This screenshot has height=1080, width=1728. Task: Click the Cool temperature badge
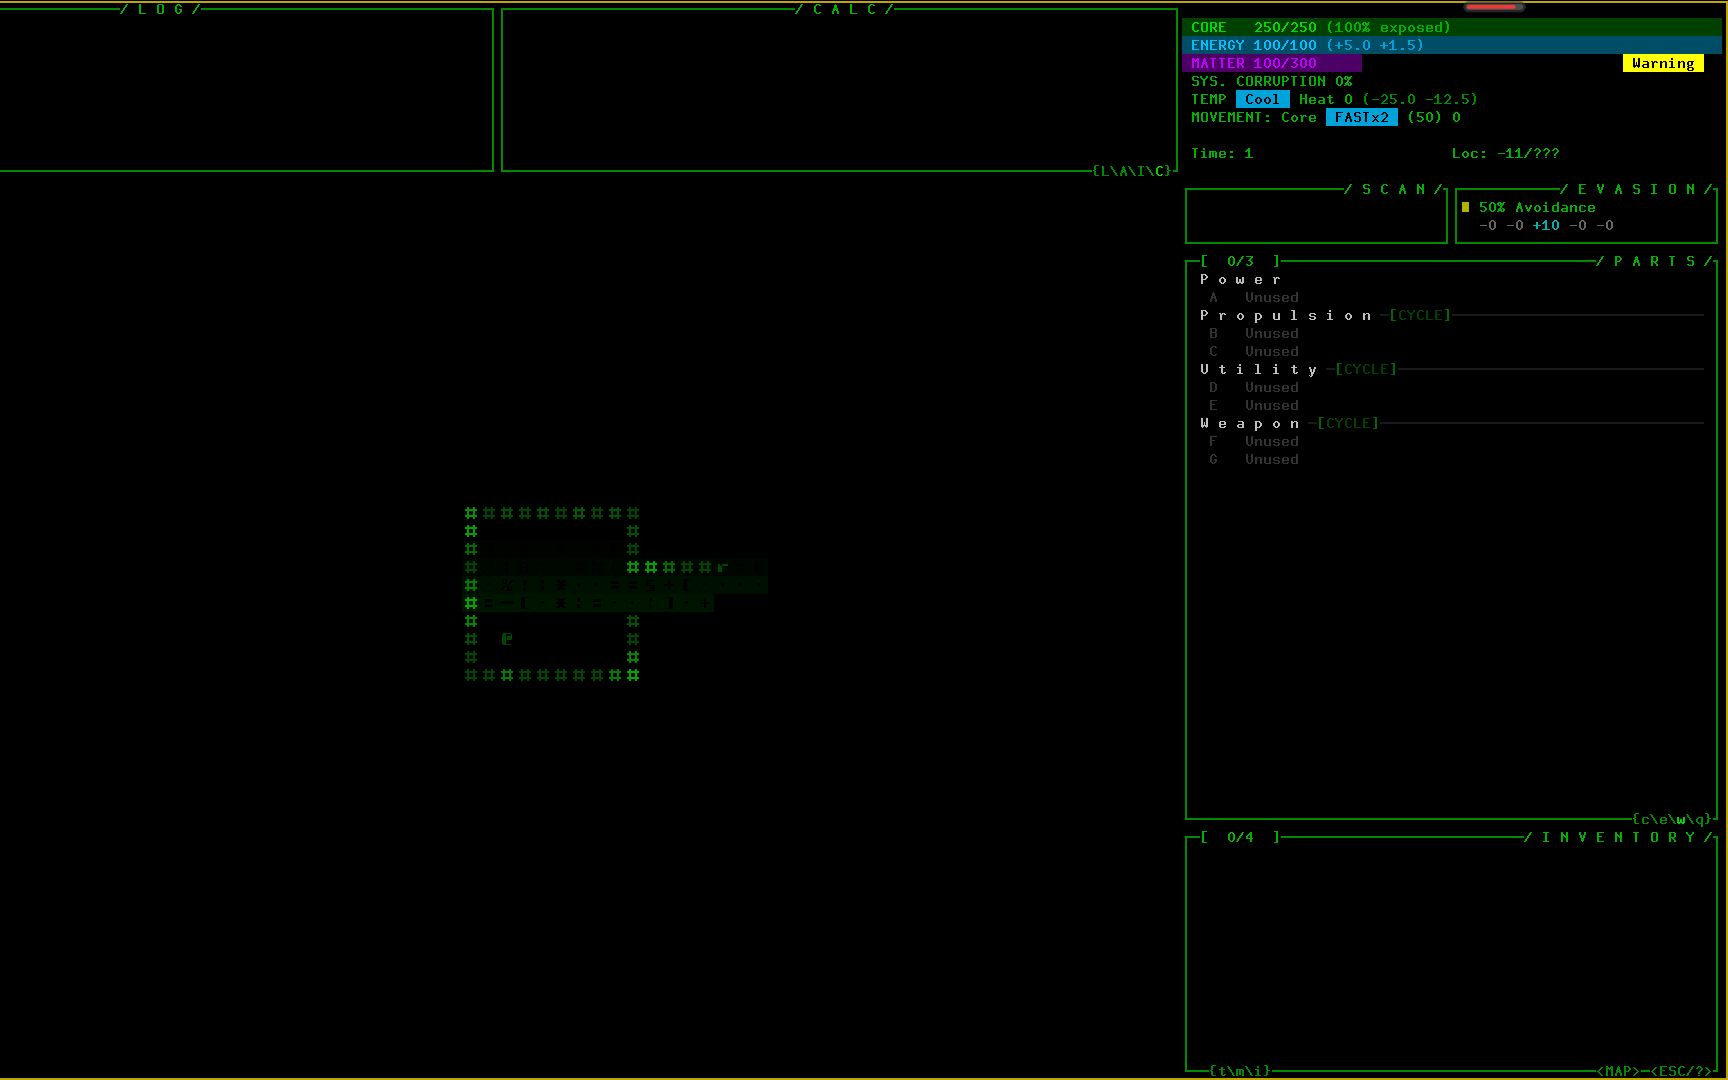tap(1262, 99)
